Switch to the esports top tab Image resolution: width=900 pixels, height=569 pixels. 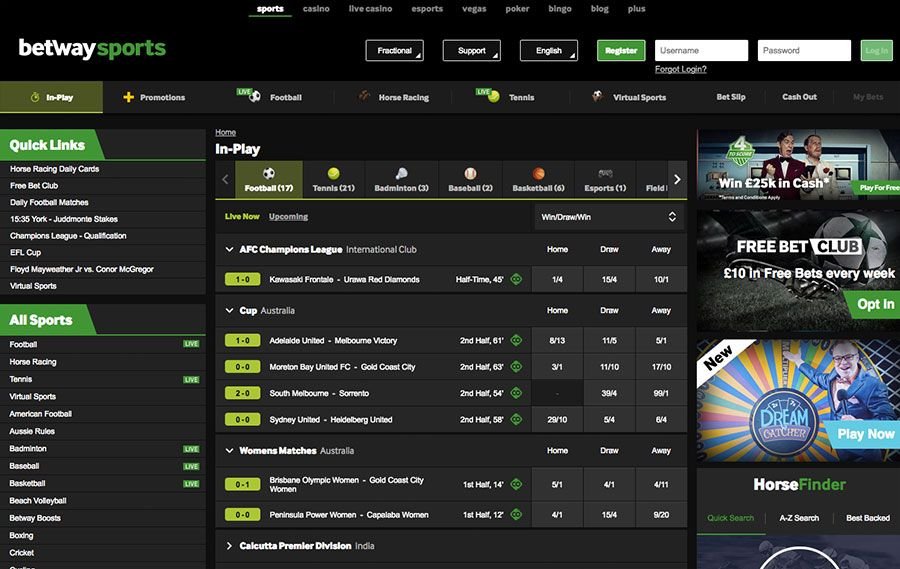click(427, 9)
